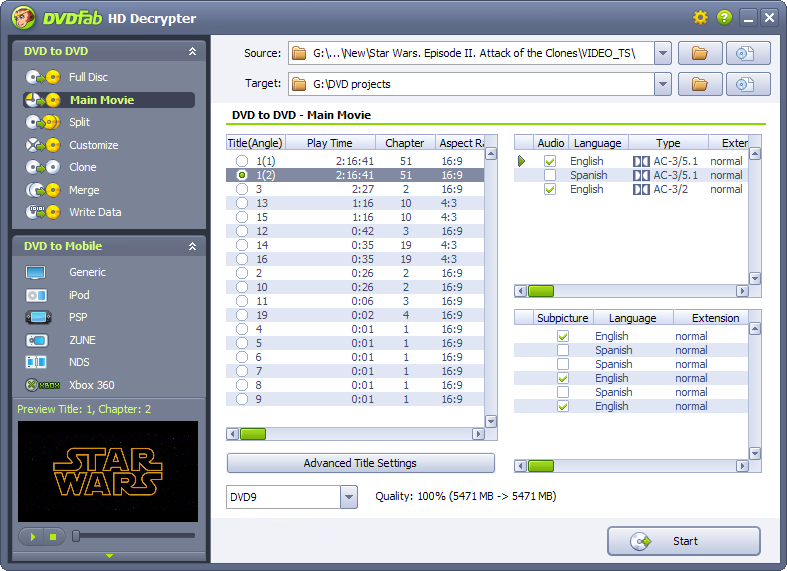Click title list horizontal scrollbar thumb
The height and width of the screenshot is (571, 787).
[253, 434]
